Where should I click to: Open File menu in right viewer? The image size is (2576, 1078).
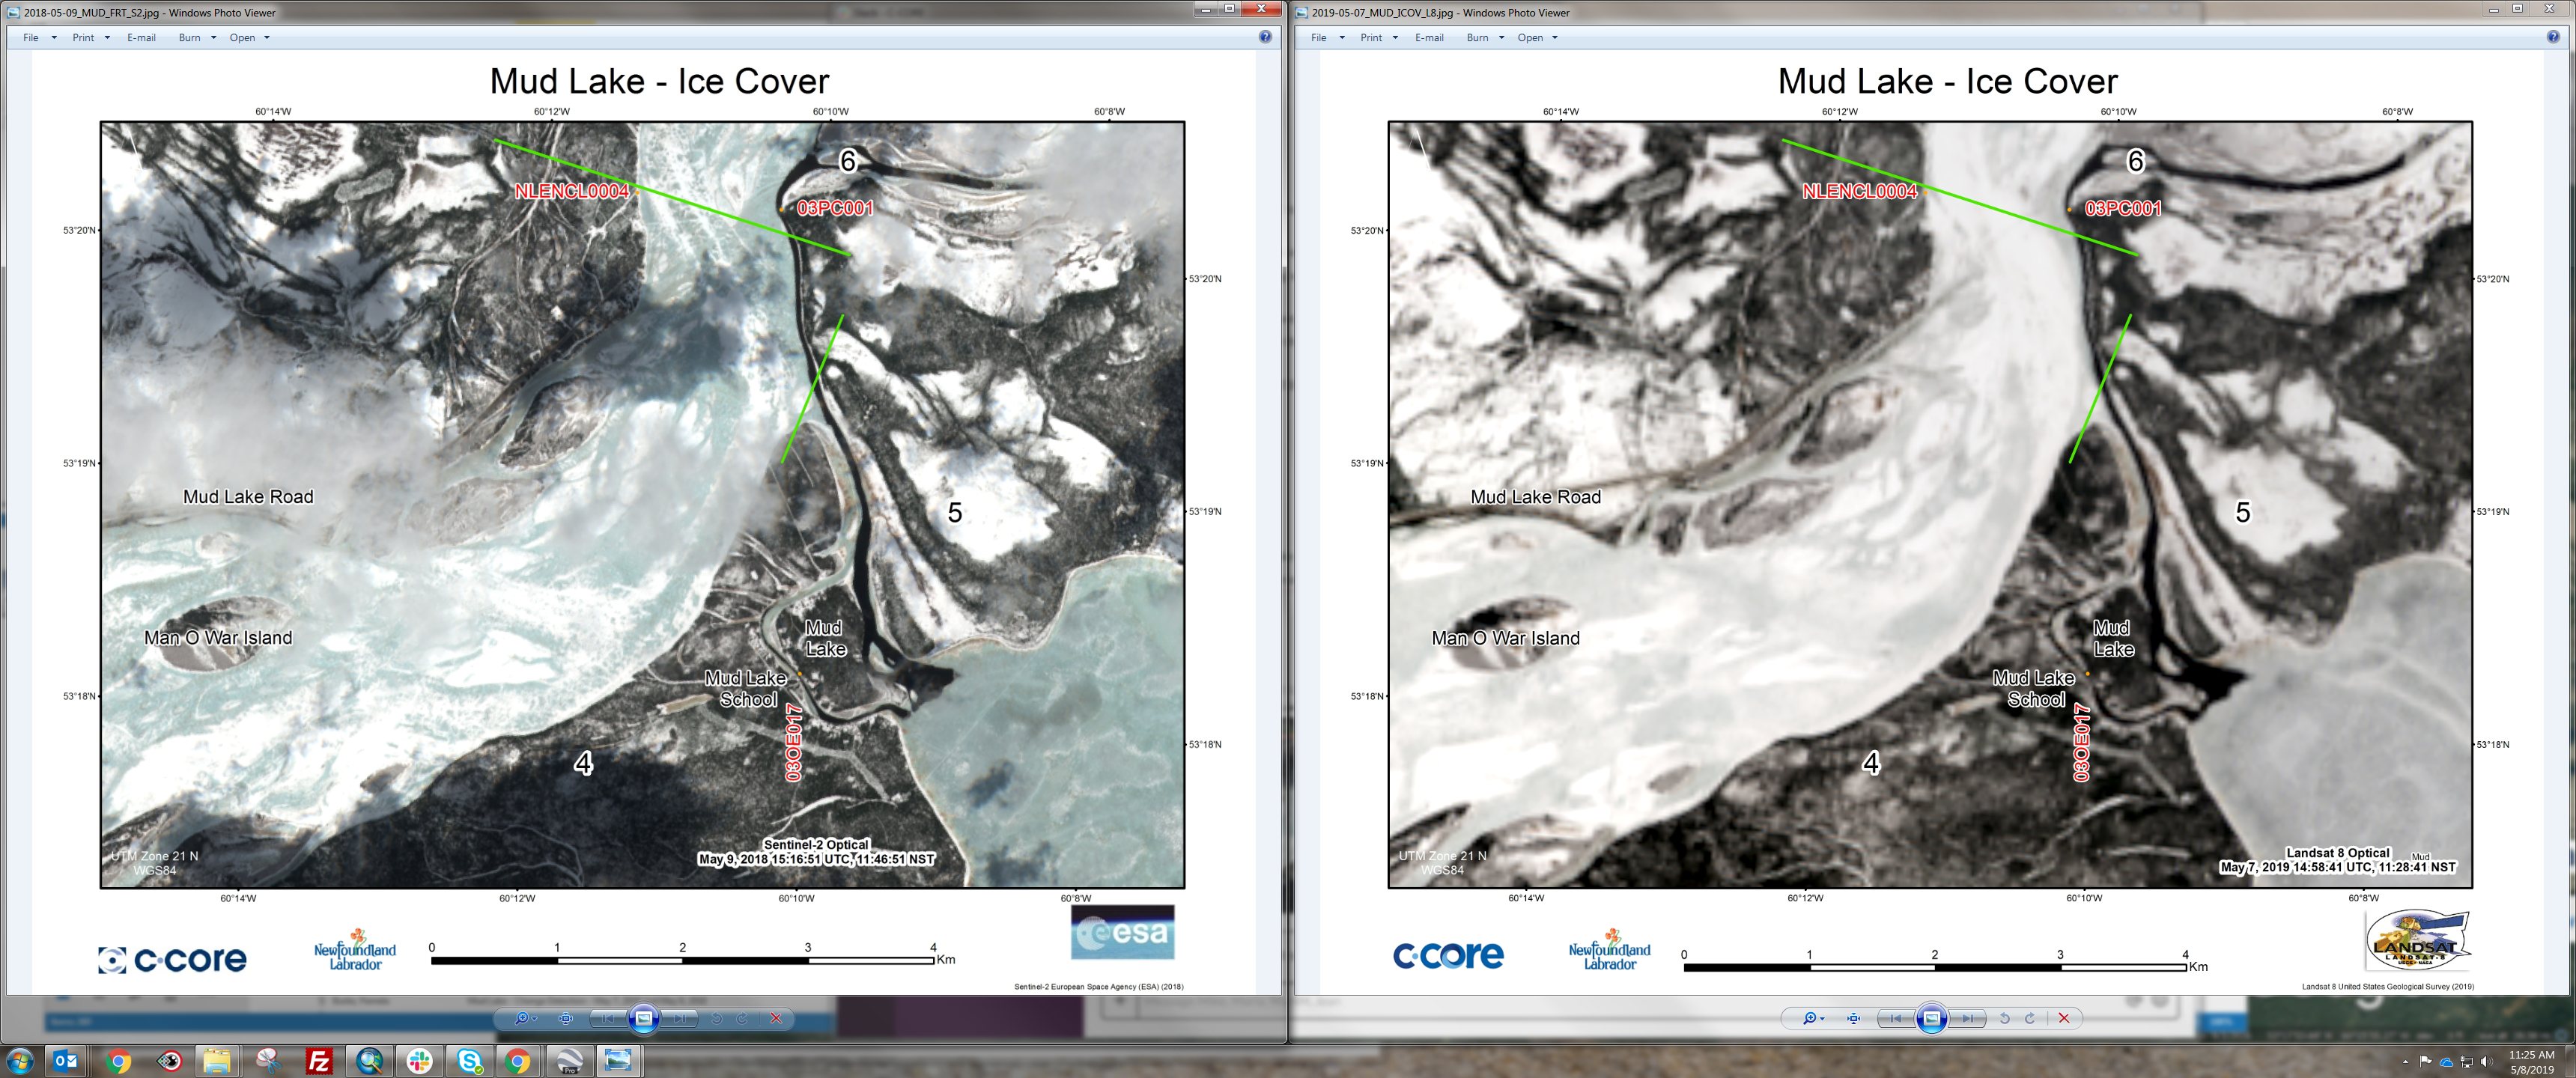click(1319, 38)
